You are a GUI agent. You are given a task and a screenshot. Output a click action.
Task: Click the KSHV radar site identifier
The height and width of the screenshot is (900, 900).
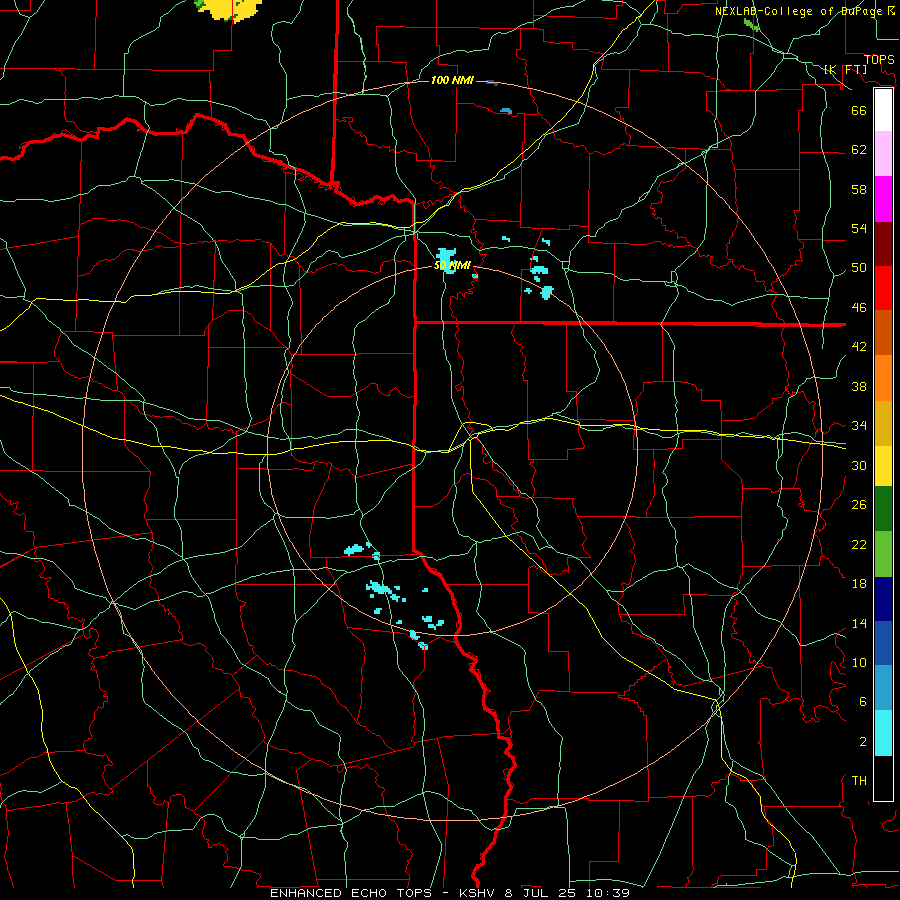click(479, 893)
